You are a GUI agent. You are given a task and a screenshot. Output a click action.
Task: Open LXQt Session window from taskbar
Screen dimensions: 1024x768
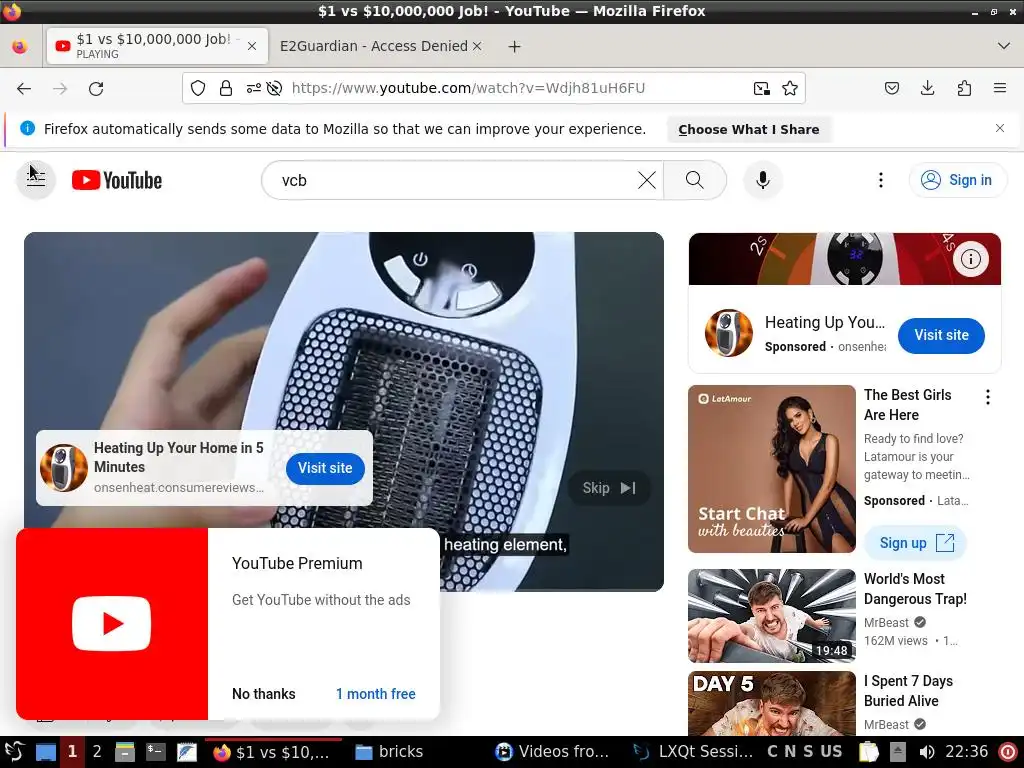click(x=694, y=752)
